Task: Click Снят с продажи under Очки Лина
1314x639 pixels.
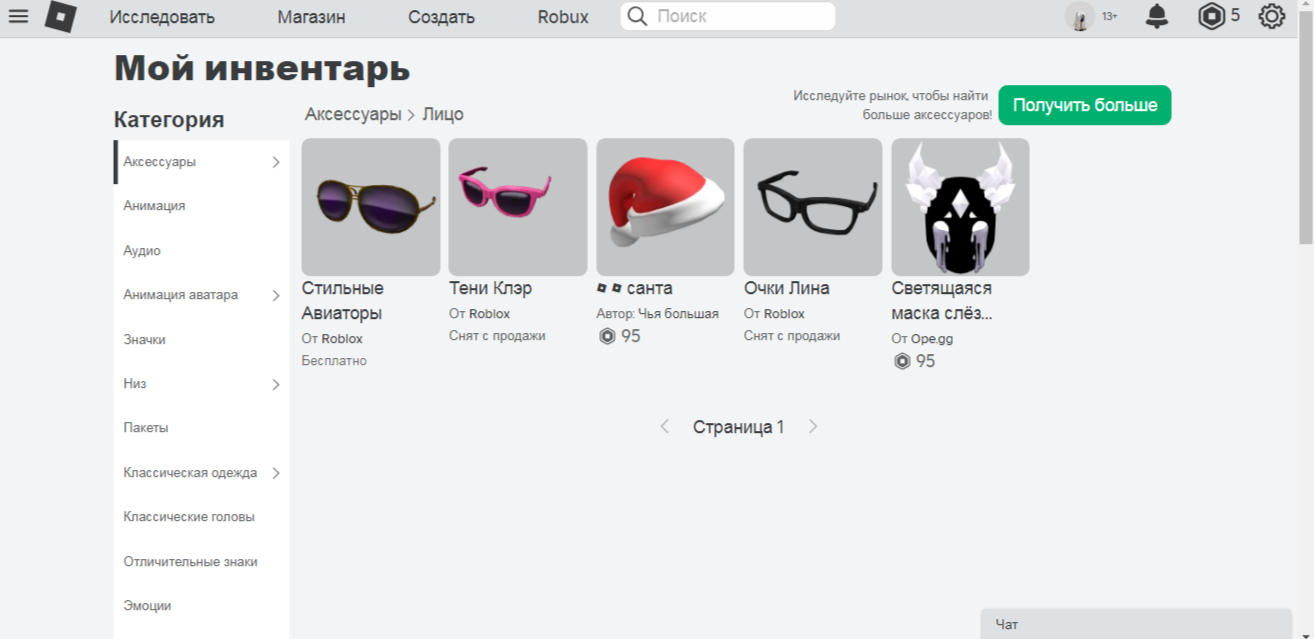Action: point(792,336)
